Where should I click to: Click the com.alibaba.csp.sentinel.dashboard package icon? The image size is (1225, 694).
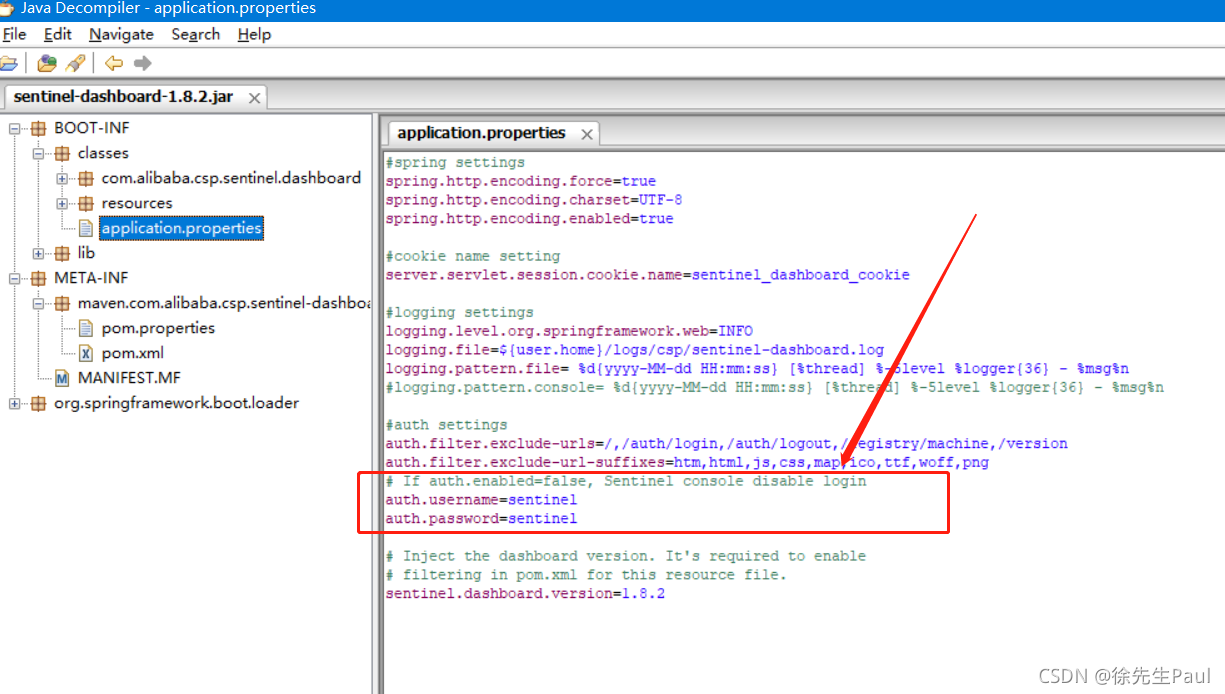click(86, 178)
